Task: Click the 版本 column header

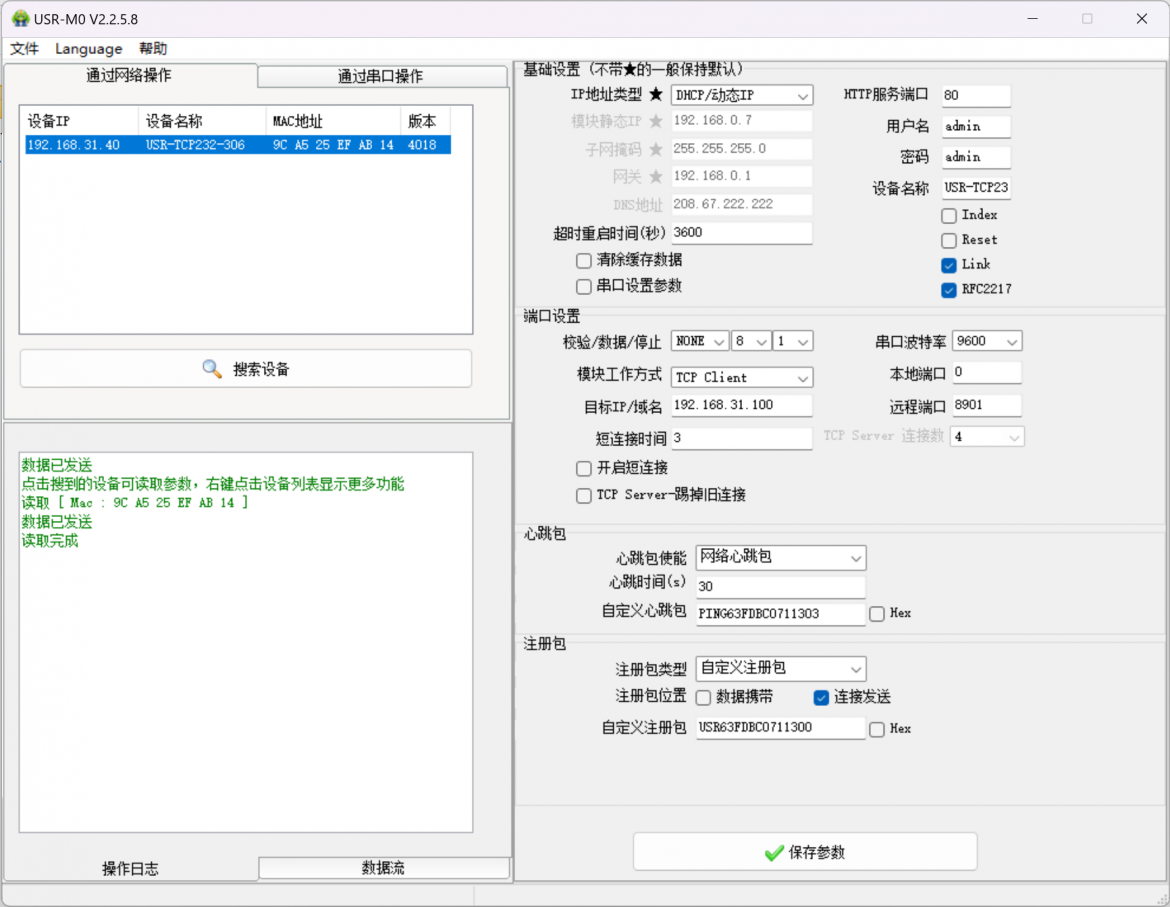Action: point(425,121)
